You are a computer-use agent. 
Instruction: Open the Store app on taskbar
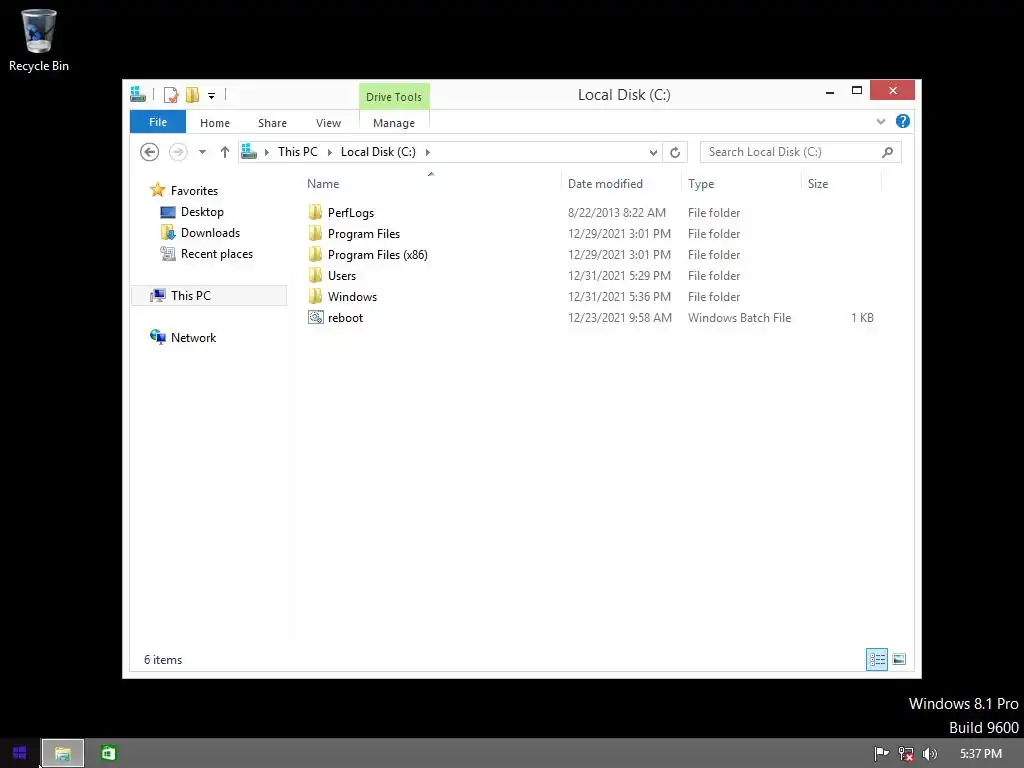coord(108,753)
